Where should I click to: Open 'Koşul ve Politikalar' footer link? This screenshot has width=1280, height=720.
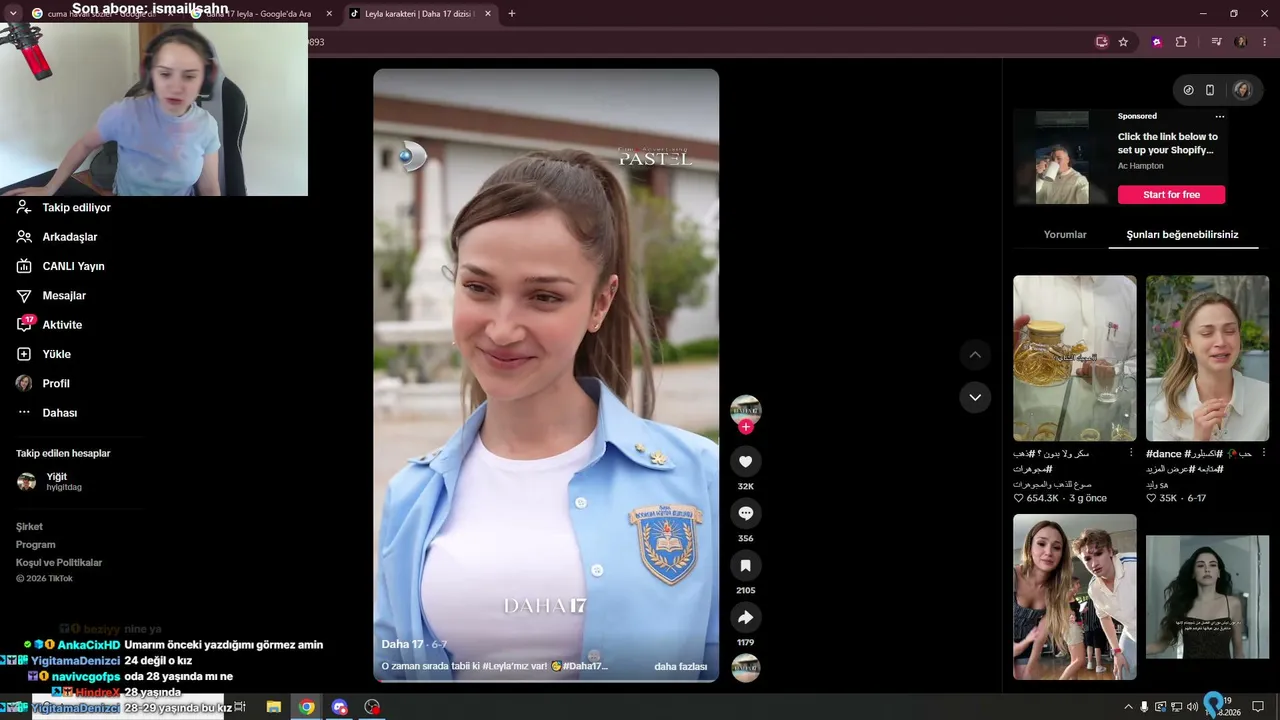(59, 563)
